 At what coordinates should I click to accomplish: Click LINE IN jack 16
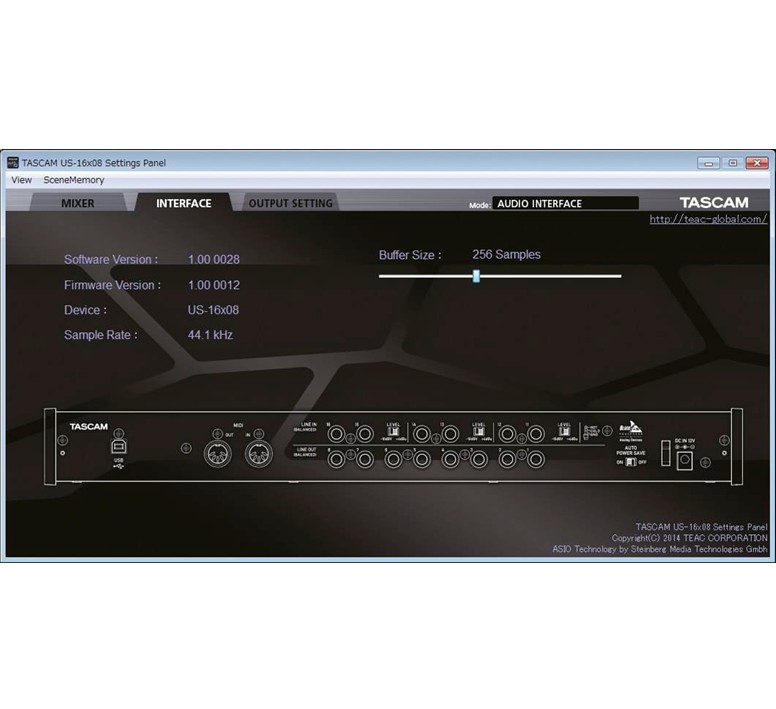click(x=337, y=434)
